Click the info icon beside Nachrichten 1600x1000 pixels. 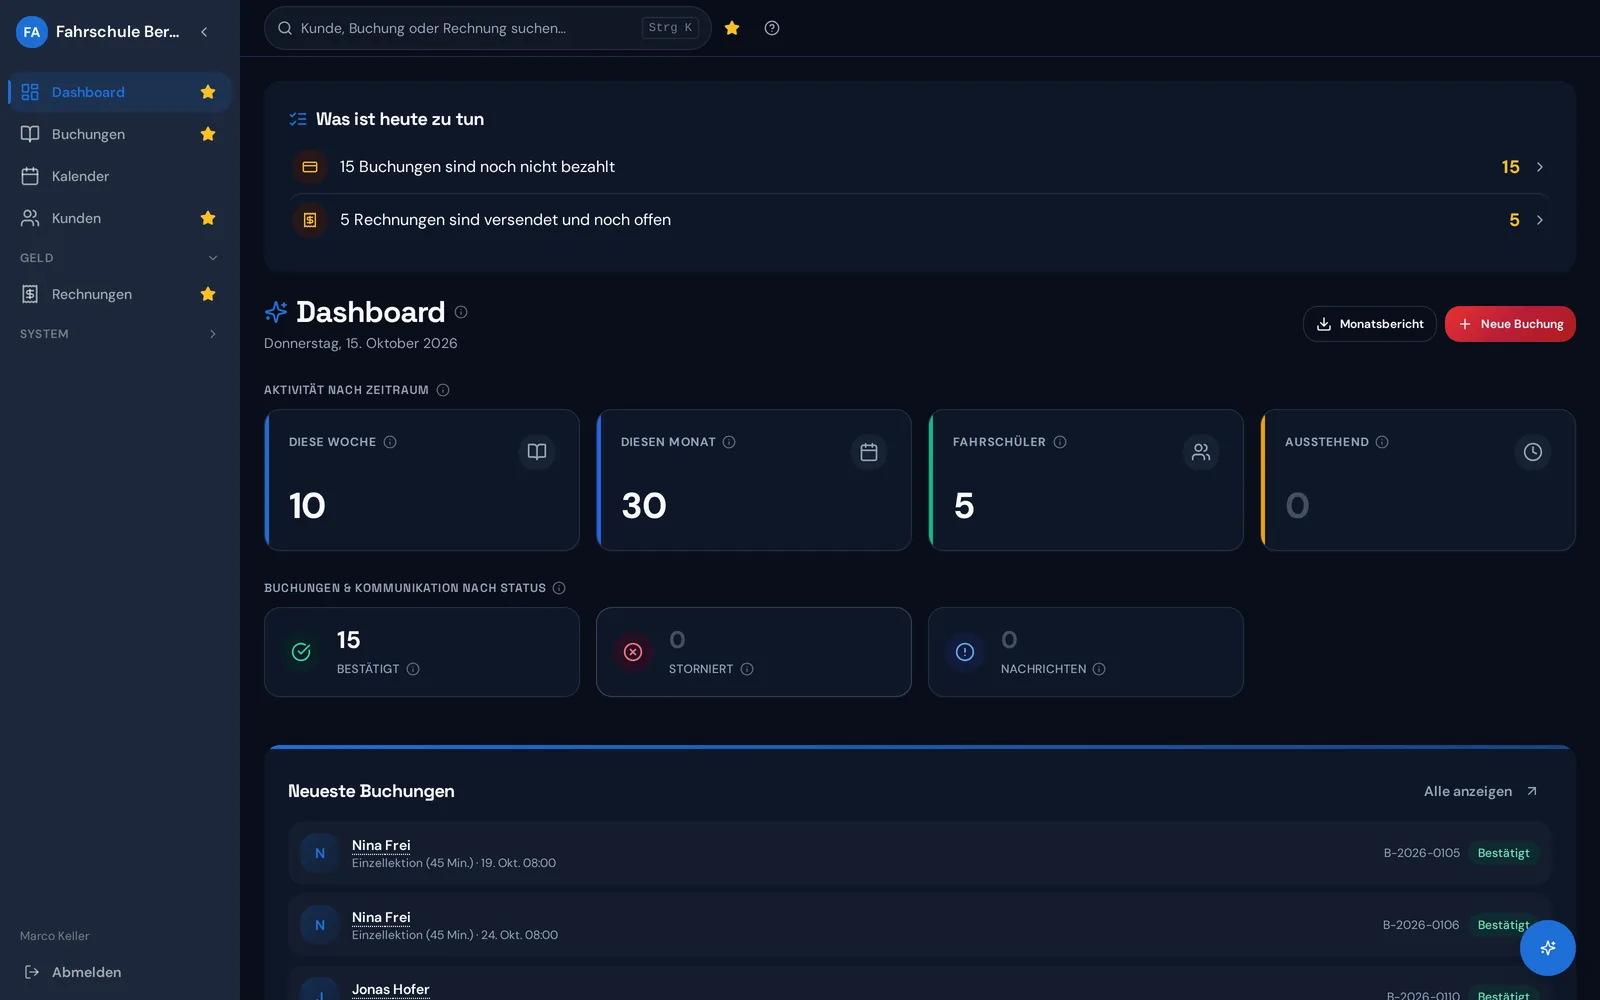[x=1099, y=669]
